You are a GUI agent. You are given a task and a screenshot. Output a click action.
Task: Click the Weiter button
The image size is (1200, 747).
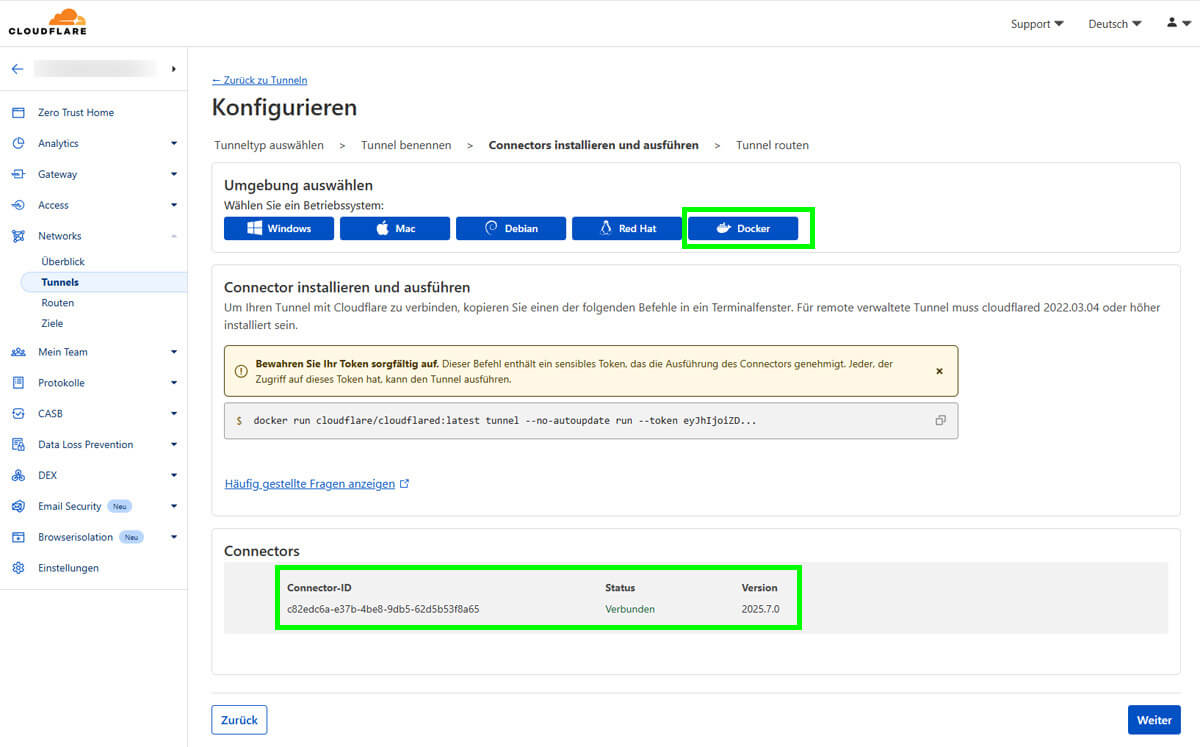[x=1154, y=720]
